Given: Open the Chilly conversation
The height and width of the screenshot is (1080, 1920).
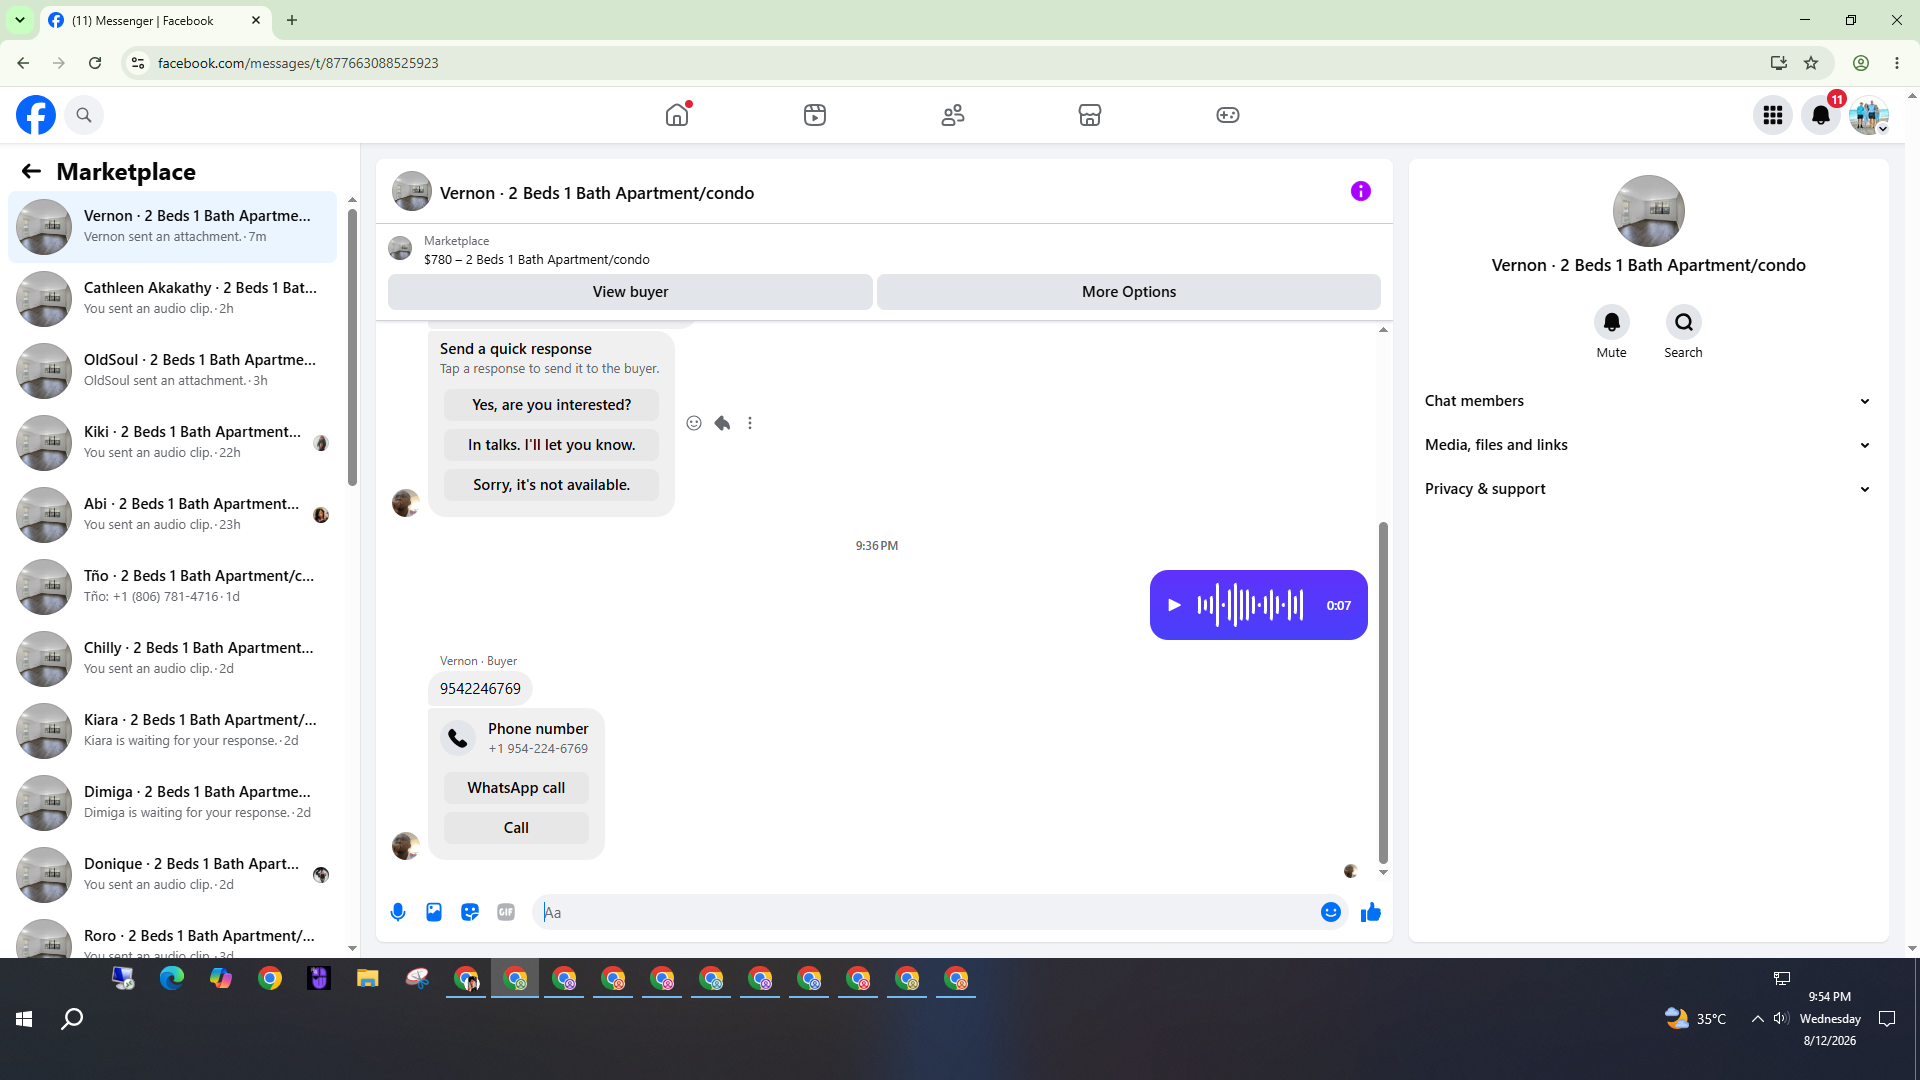Looking at the screenshot, I should click(173, 659).
